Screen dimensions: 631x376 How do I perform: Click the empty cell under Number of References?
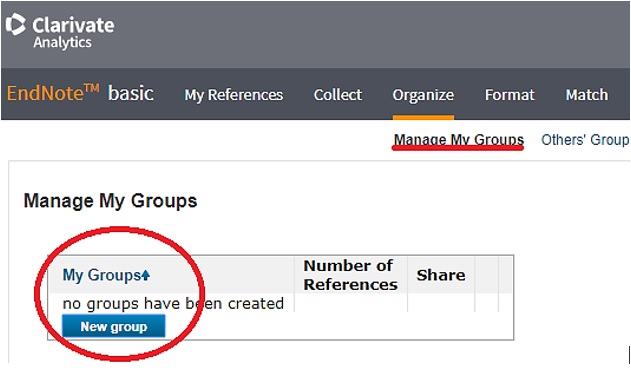click(351, 303)
